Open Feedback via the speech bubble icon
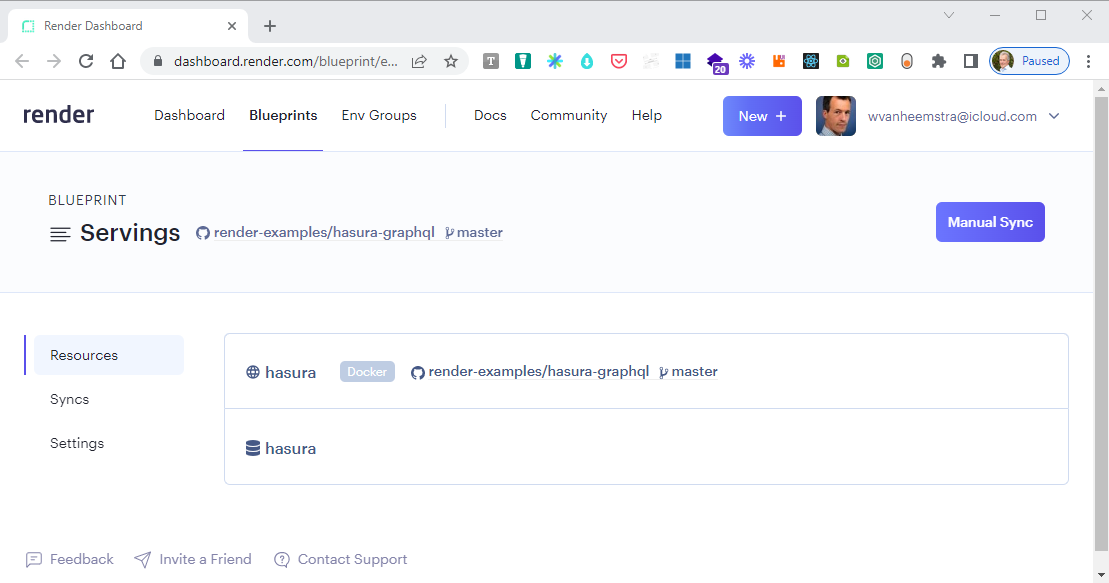 tap(35, 559)
